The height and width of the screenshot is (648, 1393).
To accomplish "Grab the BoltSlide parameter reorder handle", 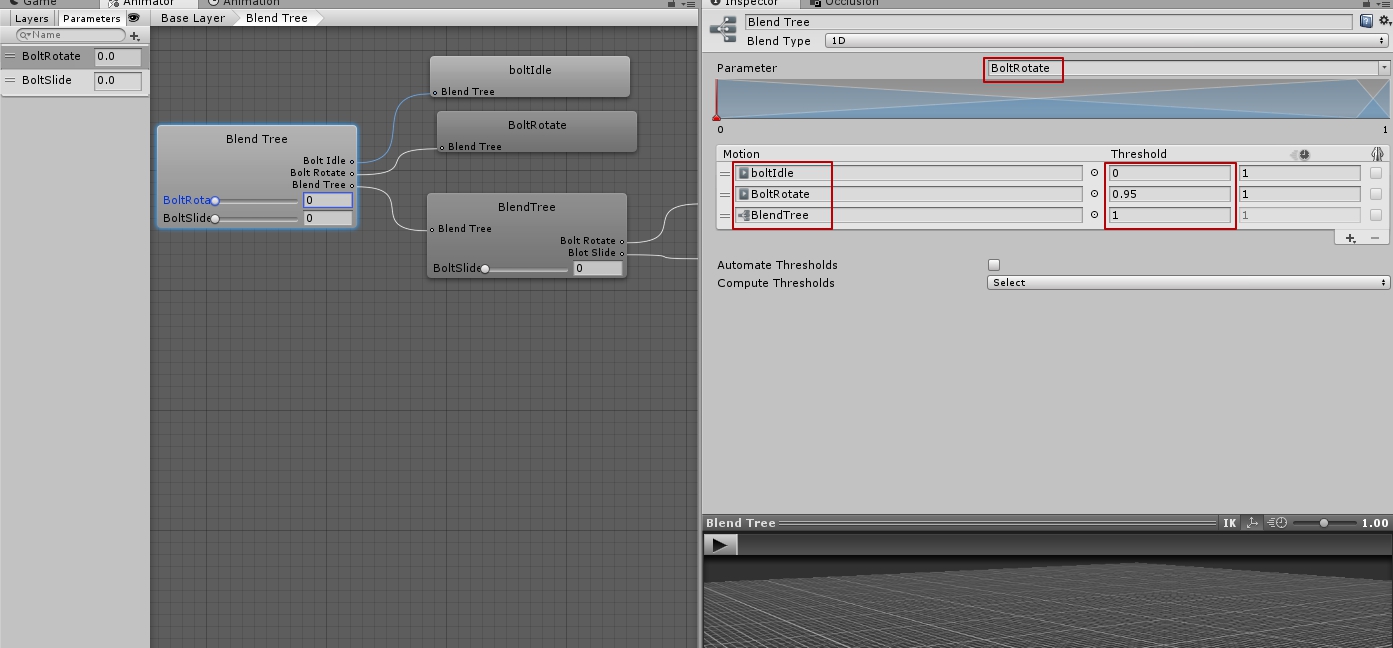I will (11, 80).
